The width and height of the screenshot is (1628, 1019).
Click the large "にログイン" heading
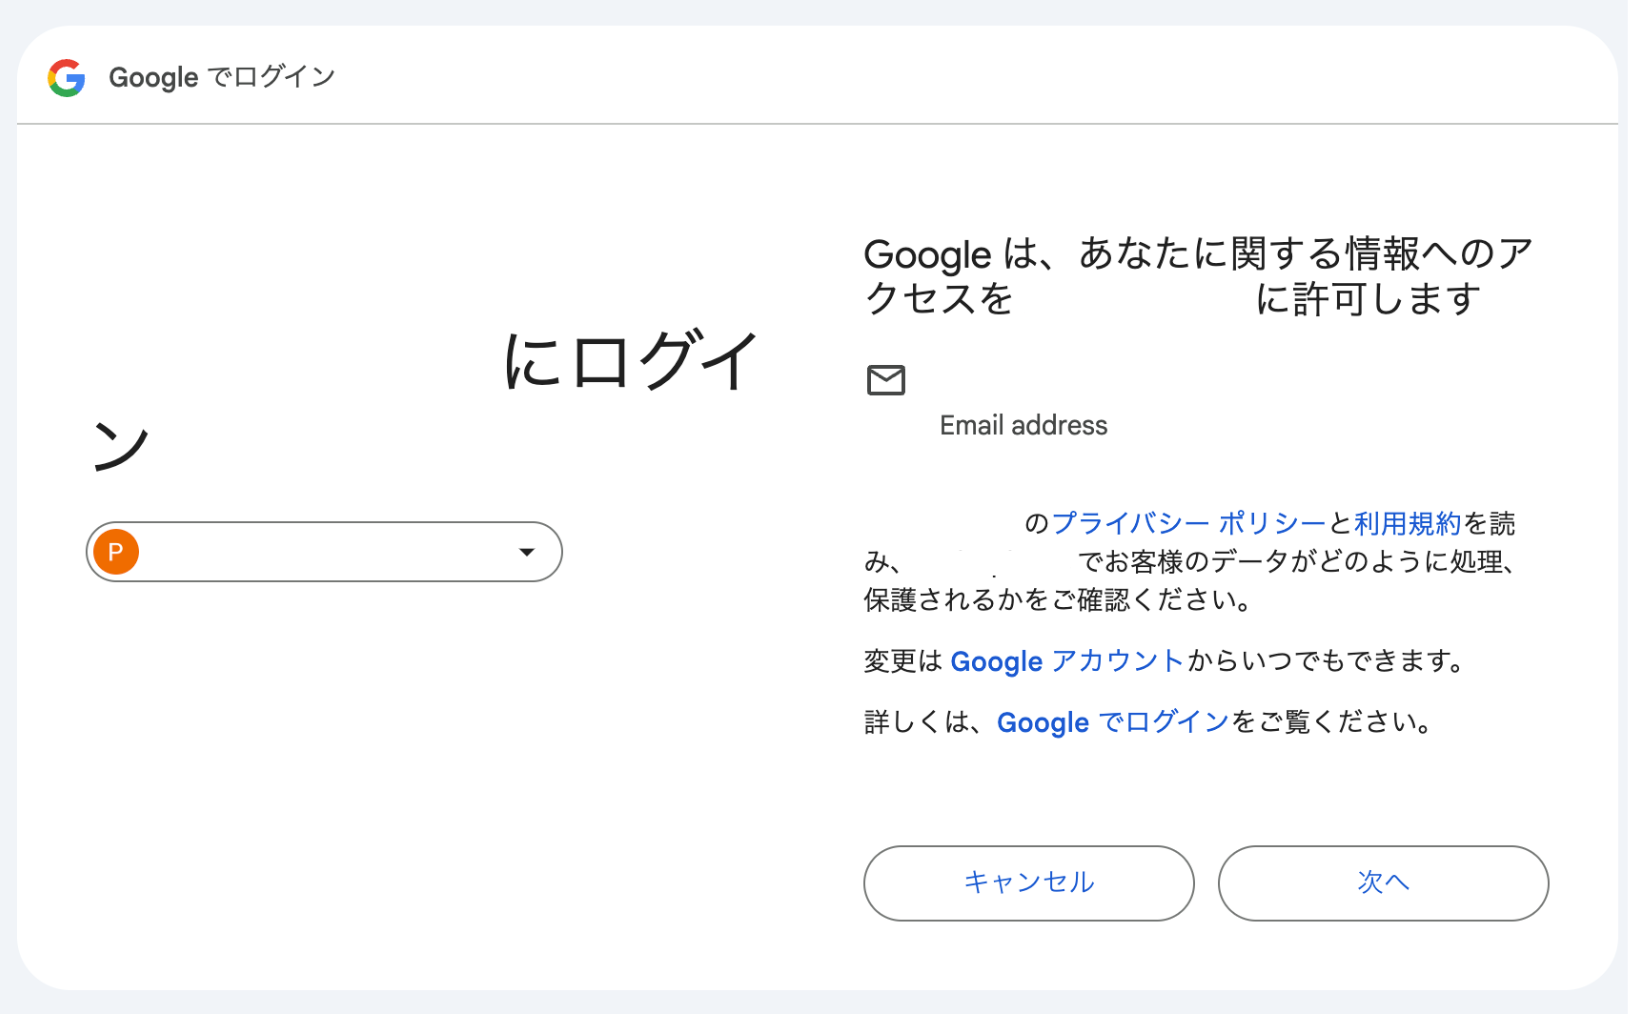pos(630,362)
